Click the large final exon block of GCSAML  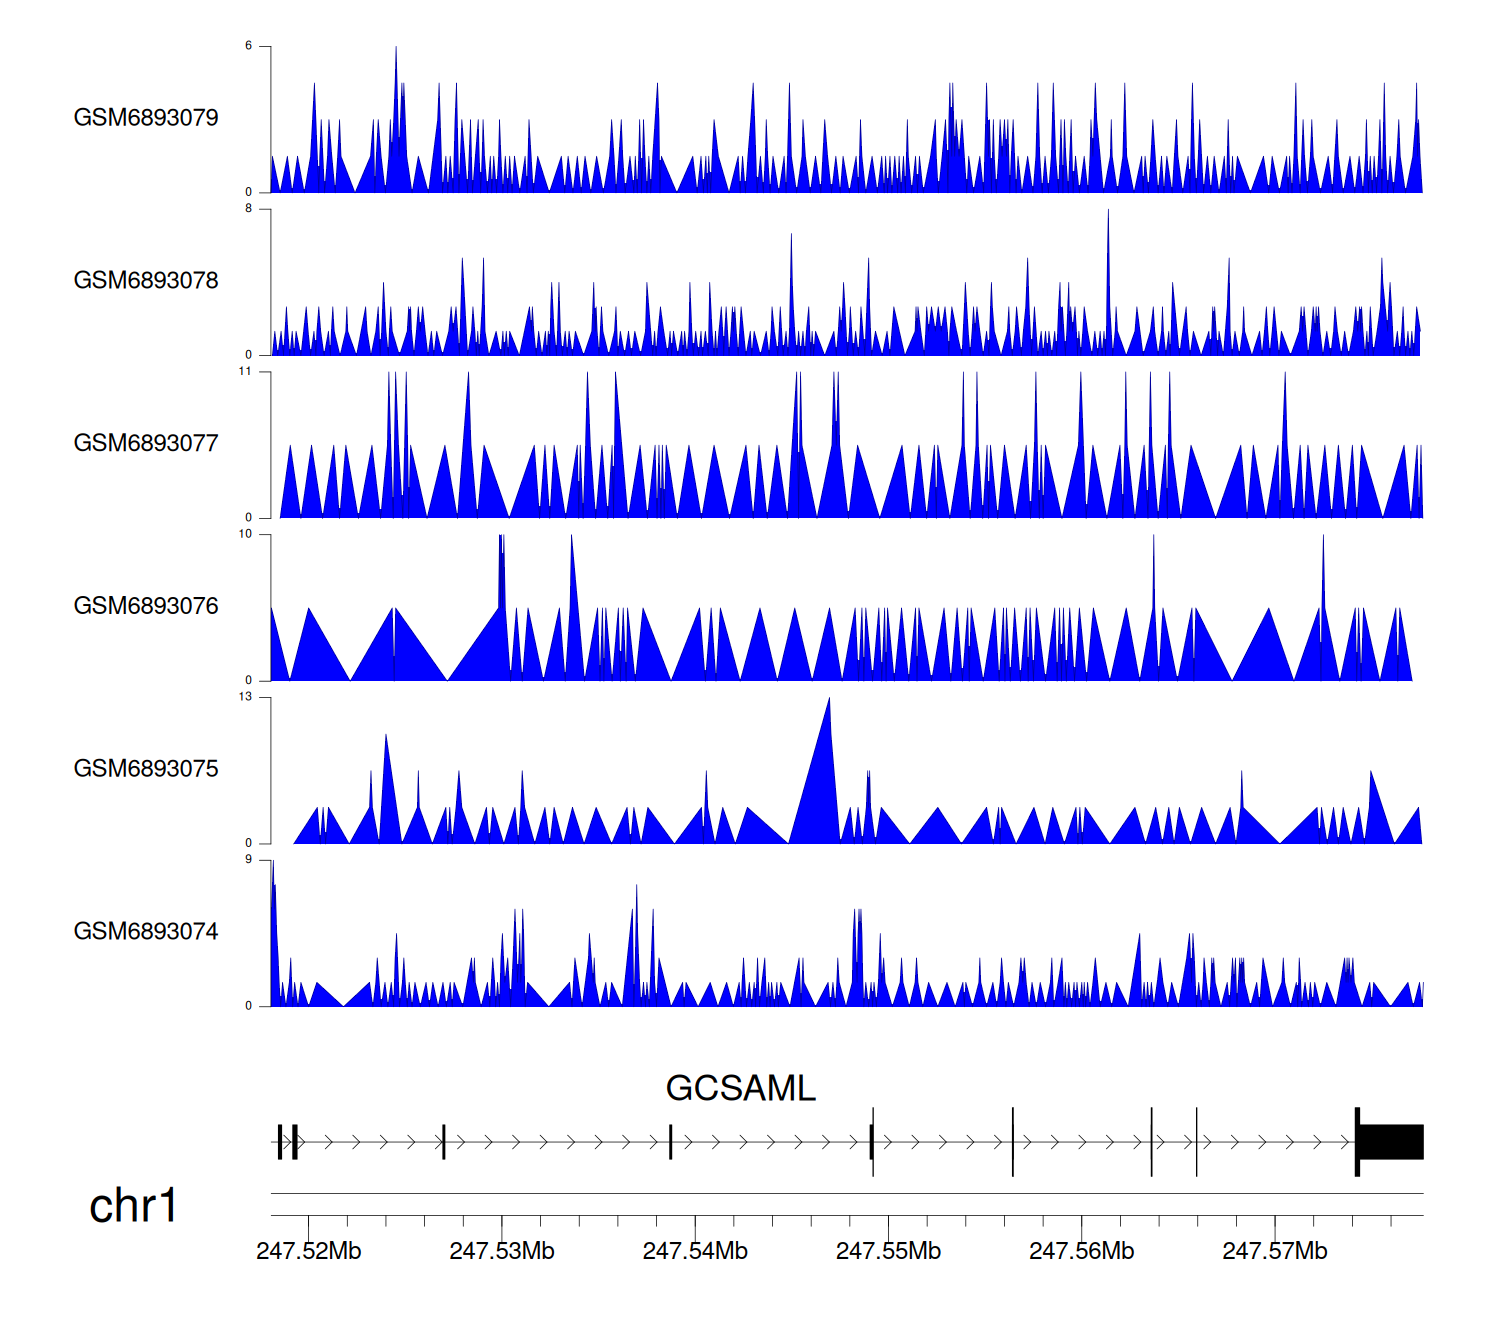point(1391,1142)
